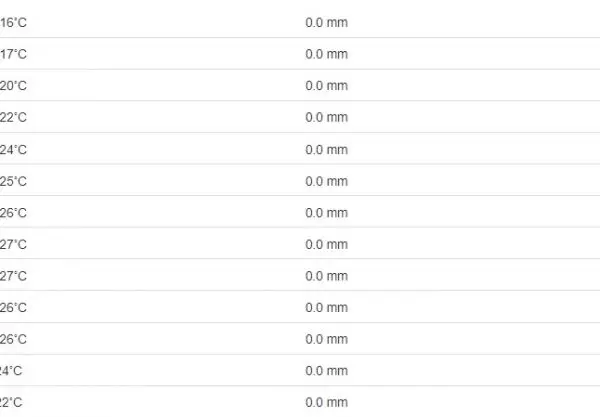This screenshot has width=600, height=417.
Task: Click 0.0 mm in the 26°C row below 25°C
Action: click(326, 213)
